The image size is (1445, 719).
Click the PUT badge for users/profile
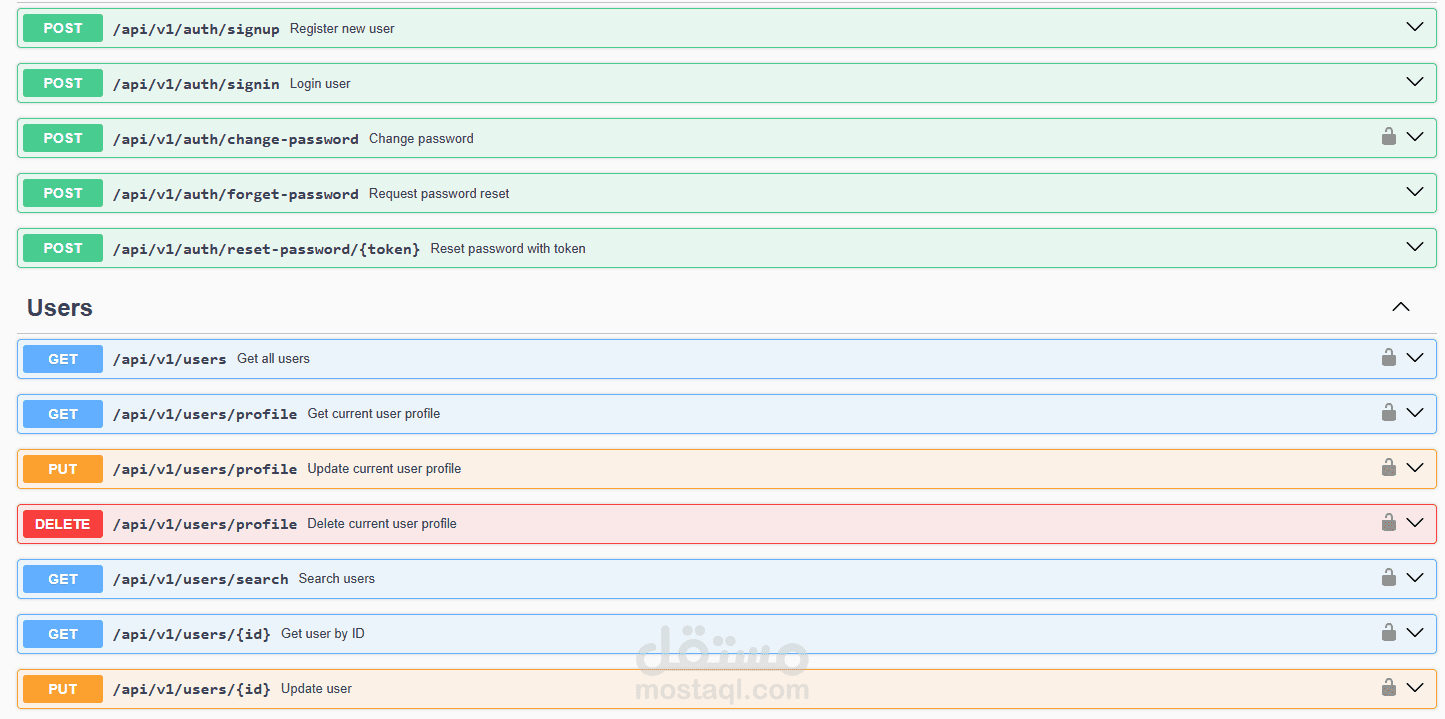click(x=63, y=469)
